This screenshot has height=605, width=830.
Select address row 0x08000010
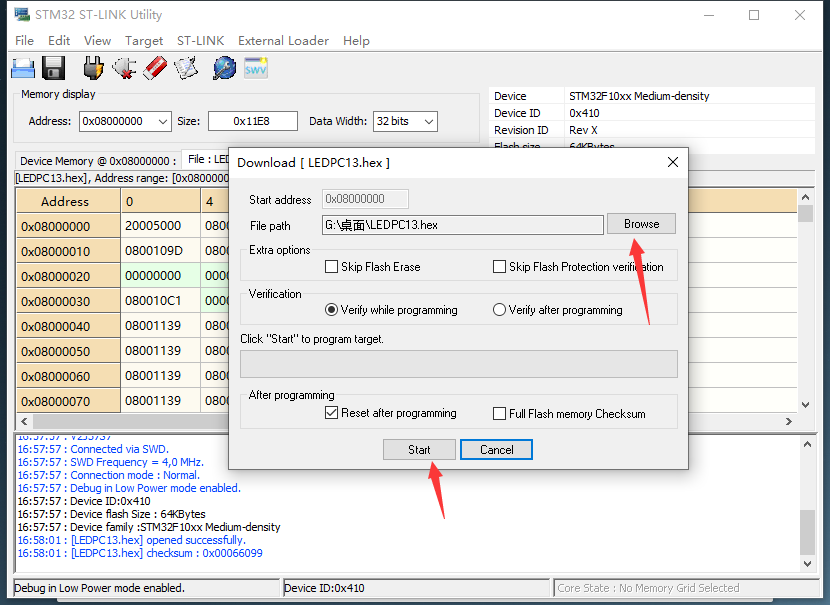pyautogui.click(x=68, y=251)
